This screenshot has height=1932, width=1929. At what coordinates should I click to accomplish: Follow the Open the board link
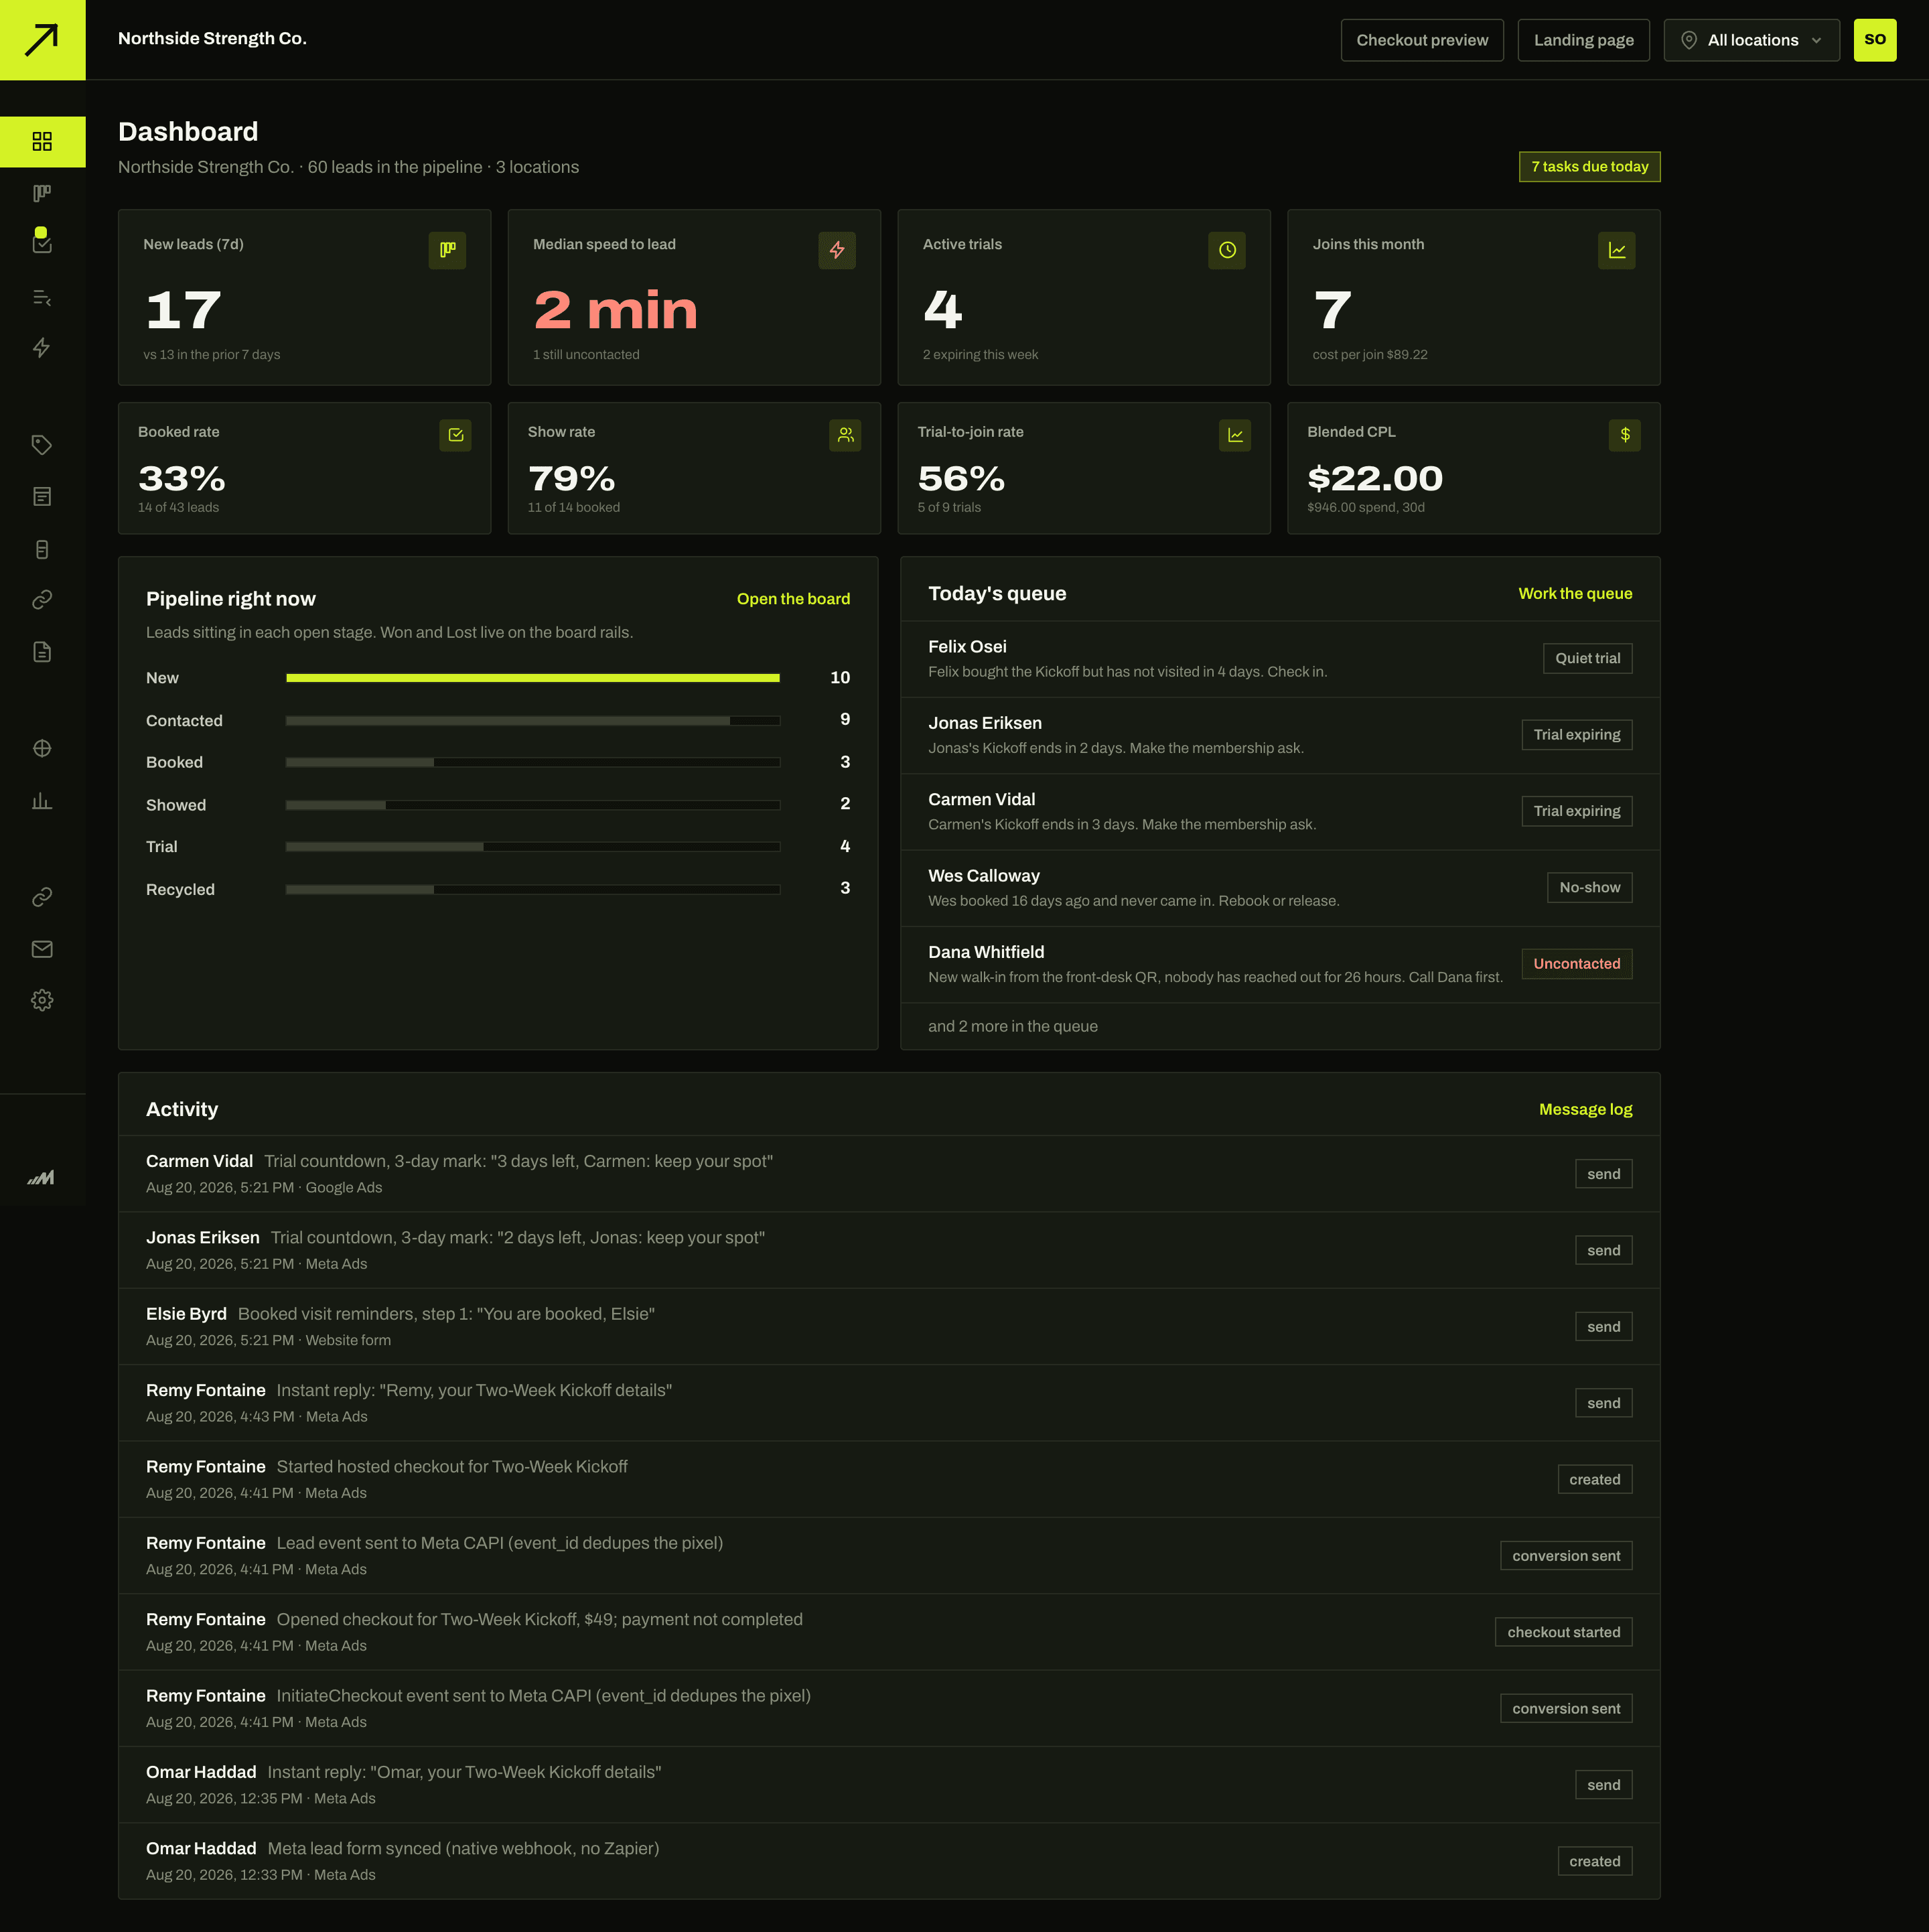793,599
